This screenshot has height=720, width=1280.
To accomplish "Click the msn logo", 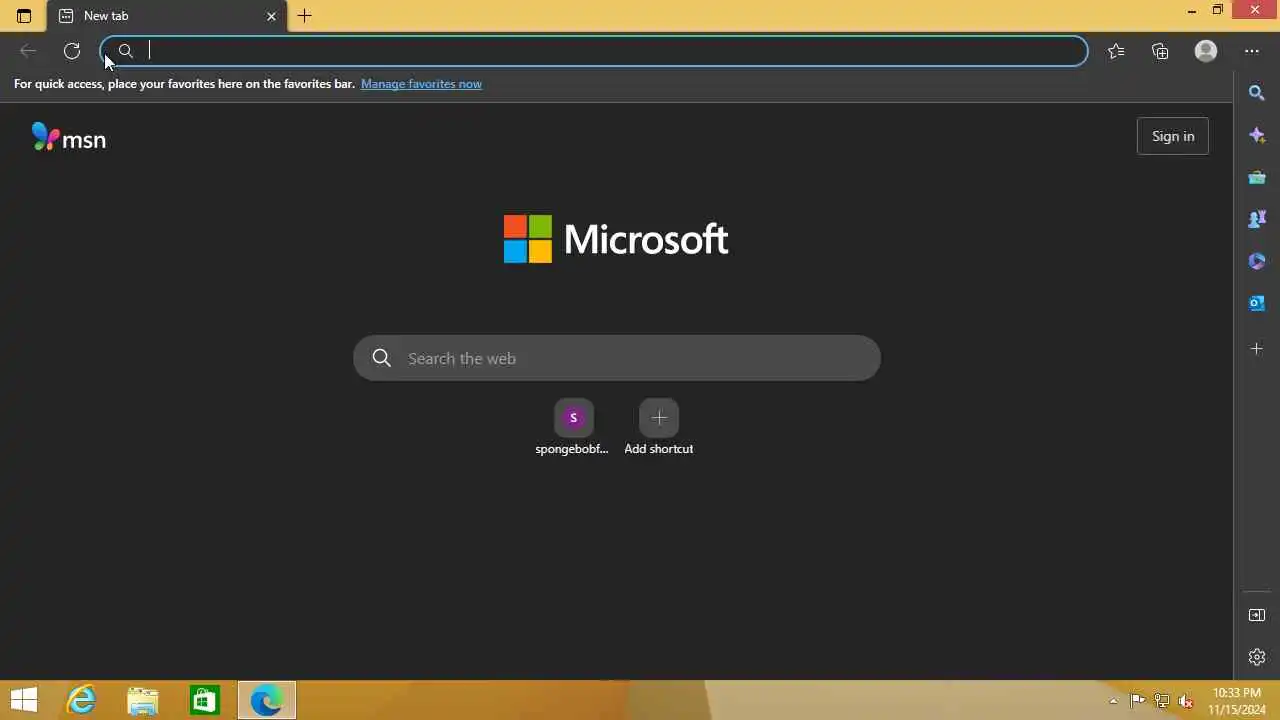I will pyautogui.click(x=69, y=137).
